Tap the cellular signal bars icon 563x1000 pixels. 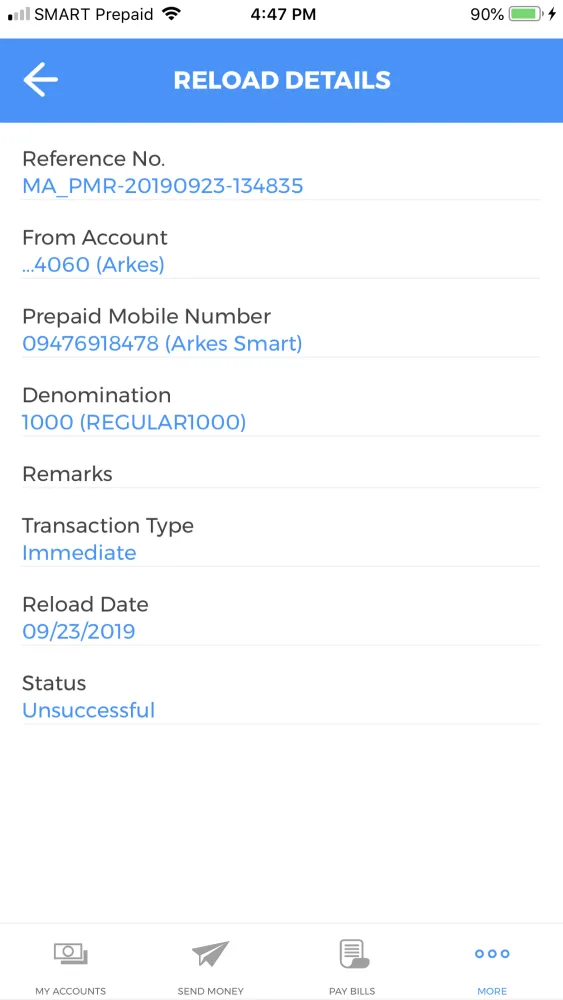pos(18,15)
